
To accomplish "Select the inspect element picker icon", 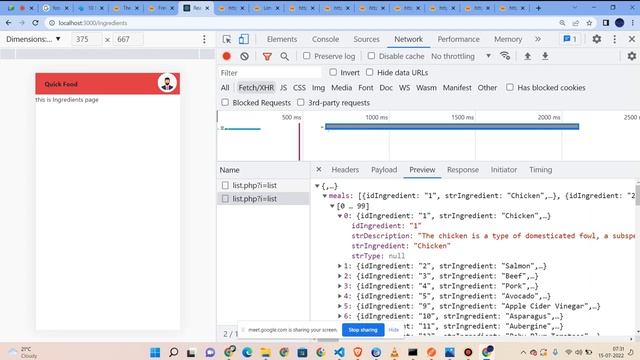I will [x=227, y=39].
